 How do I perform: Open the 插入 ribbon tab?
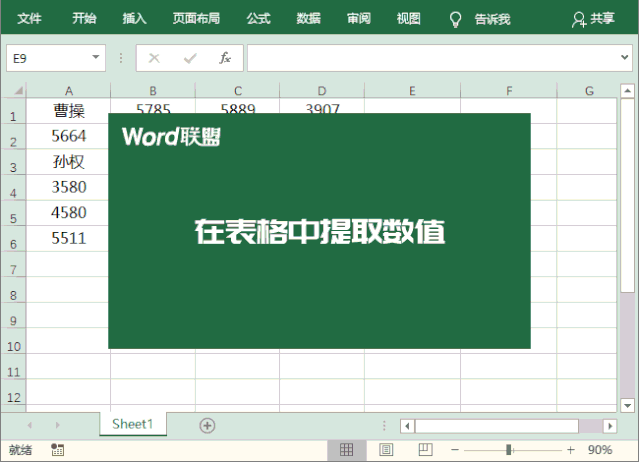tap(134, 19)
